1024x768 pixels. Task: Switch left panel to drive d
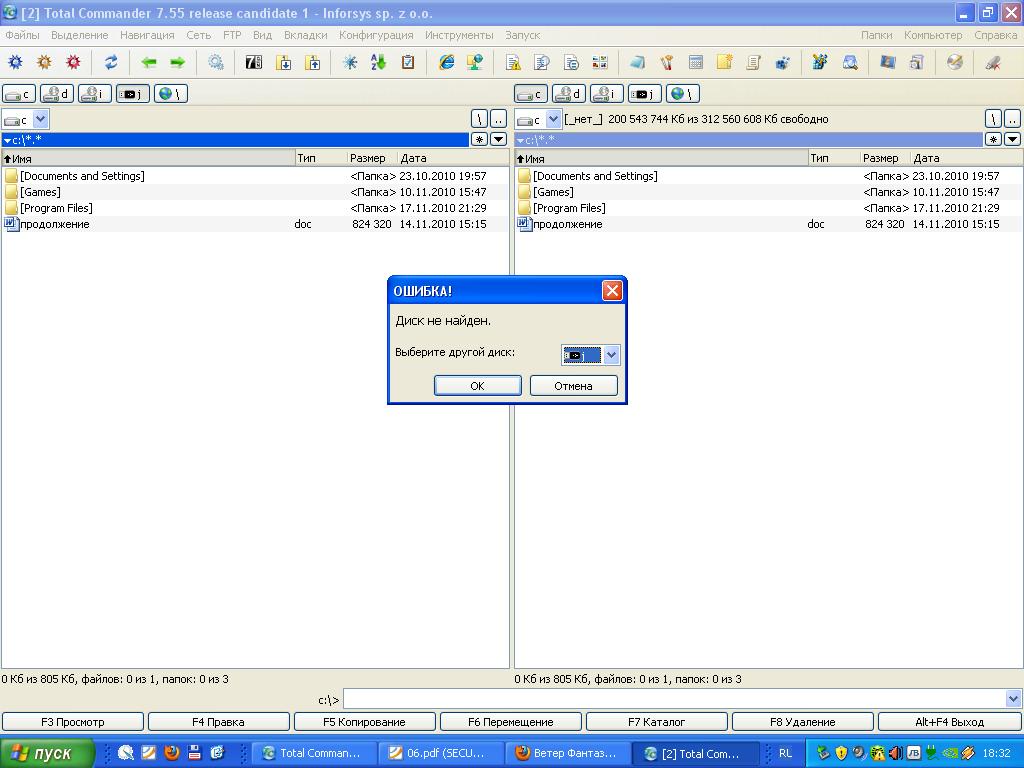coord(57,94)
